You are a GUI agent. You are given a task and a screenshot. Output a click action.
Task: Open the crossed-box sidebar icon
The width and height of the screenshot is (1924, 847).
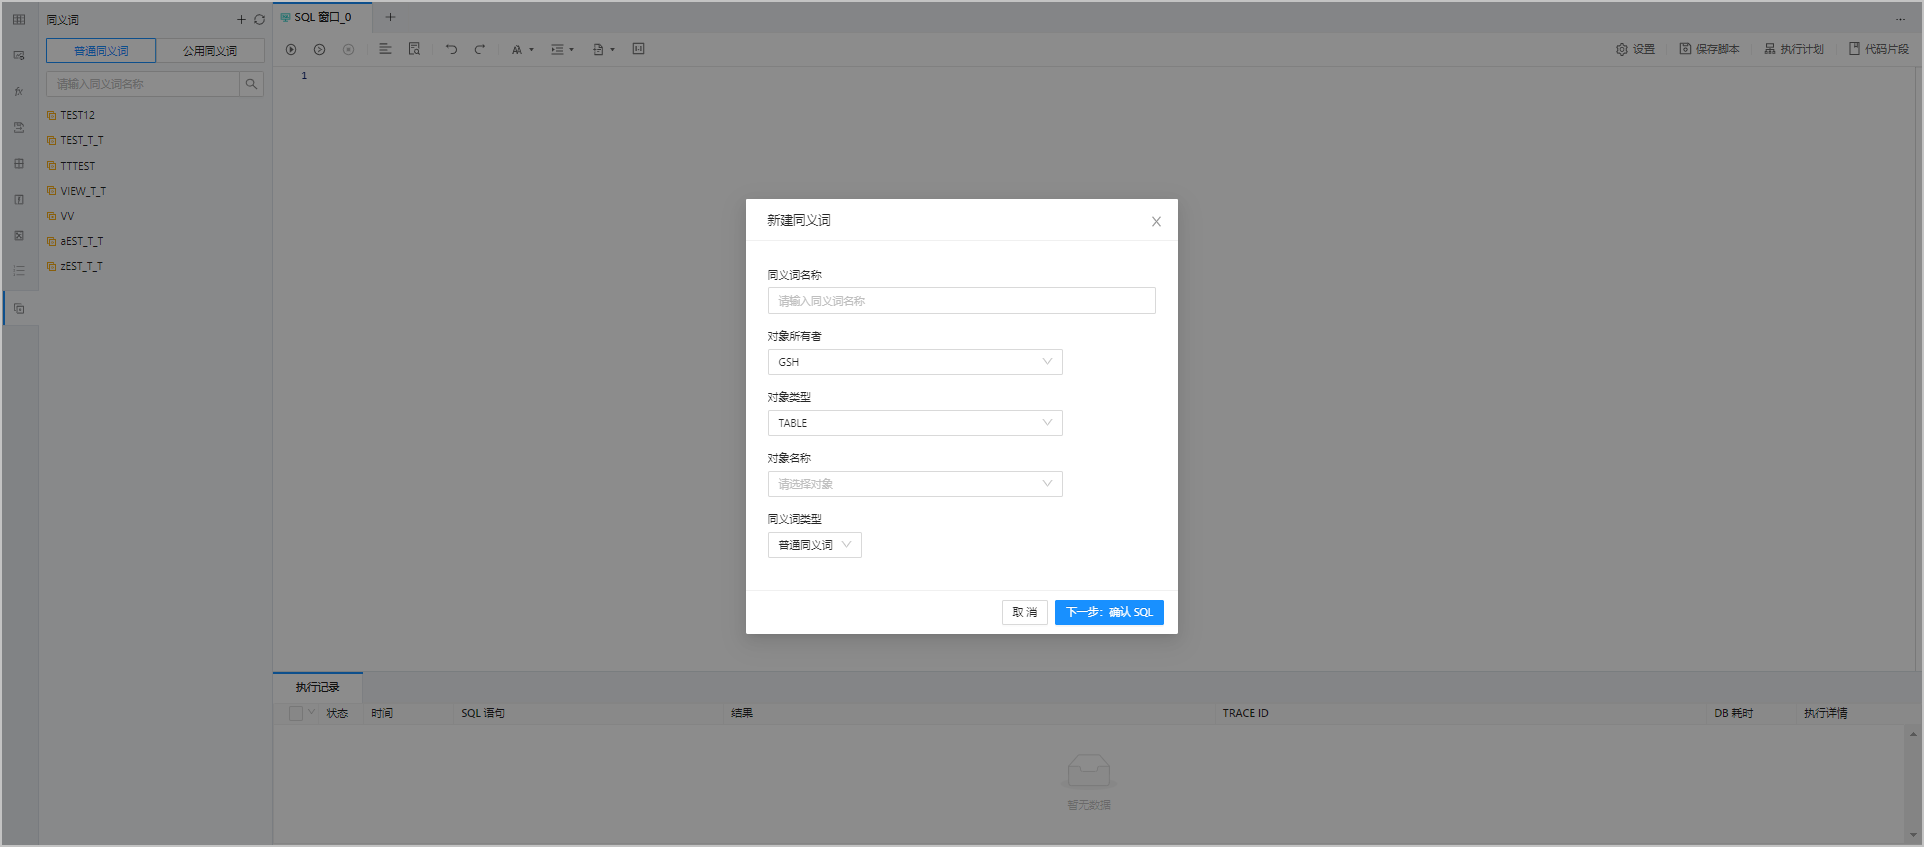[19, 235]
